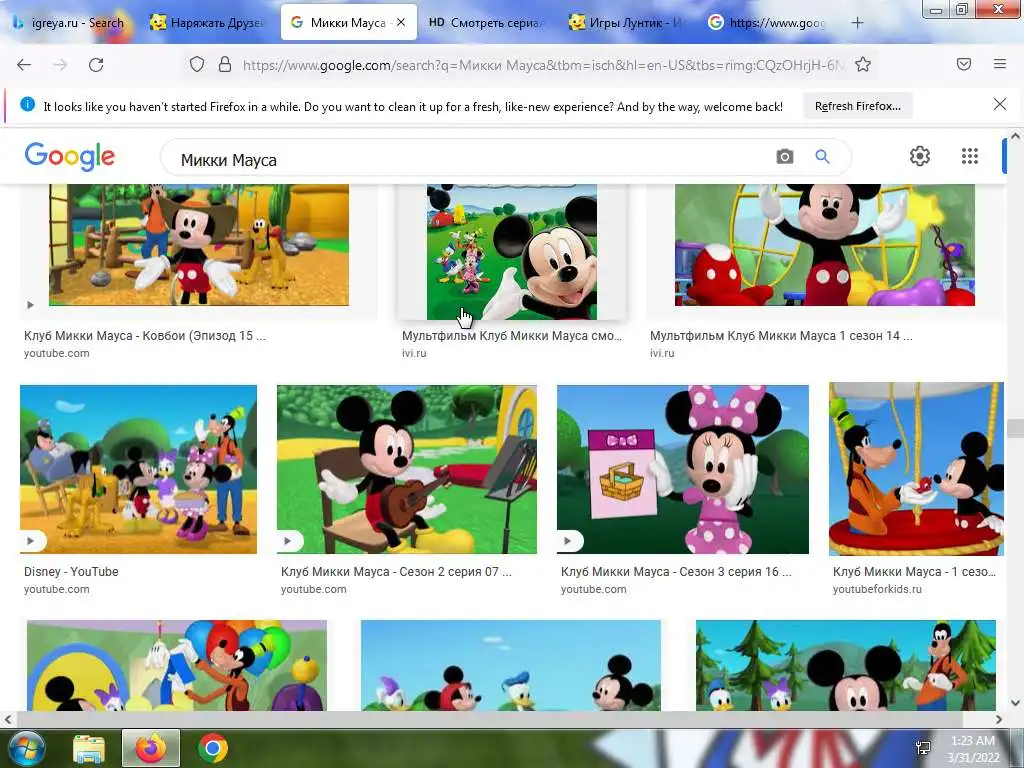This screenshot has width=1024, height=768.
Task: Play video badge on cowboy image
Action: 30,305
